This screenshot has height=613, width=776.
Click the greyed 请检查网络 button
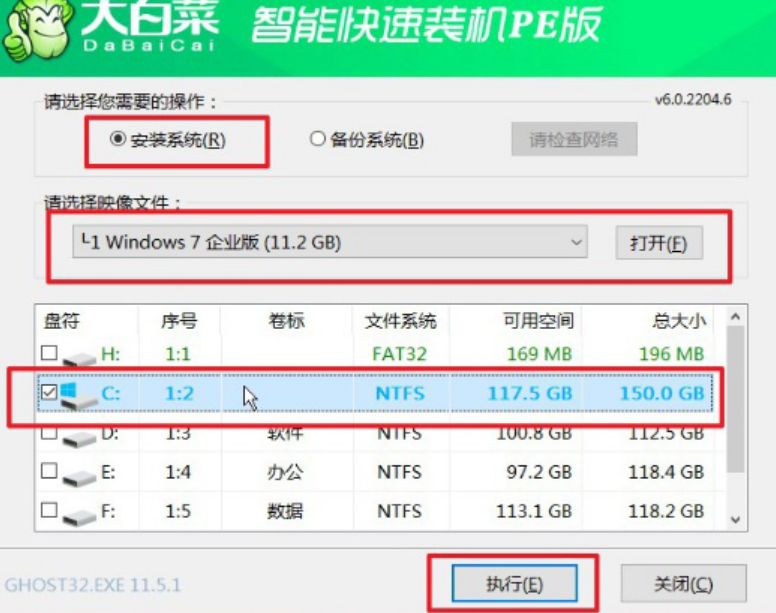coord(574,139)
